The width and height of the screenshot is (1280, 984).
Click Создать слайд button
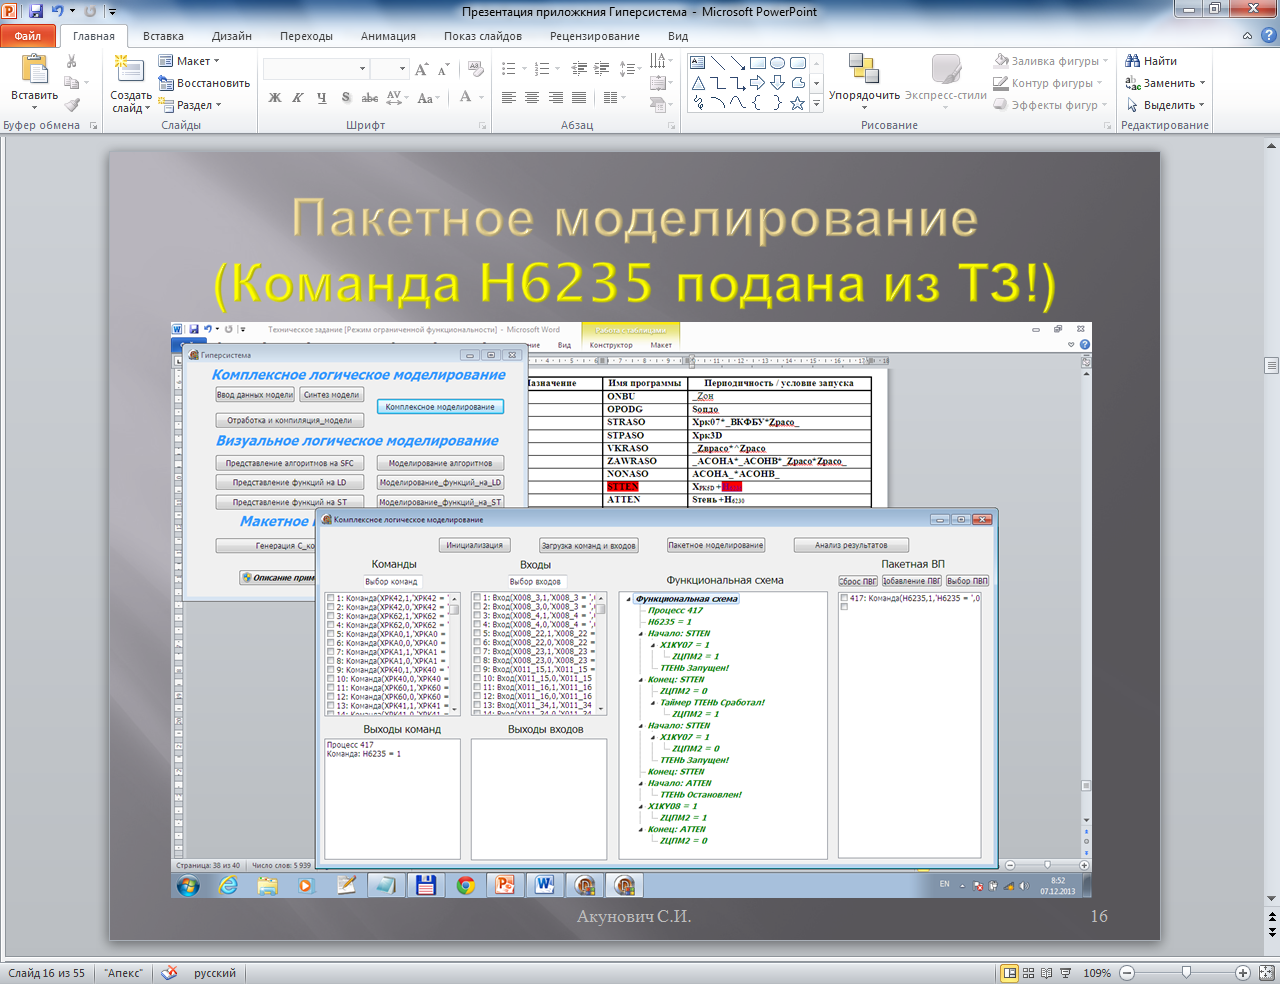(x=131, y=84)
